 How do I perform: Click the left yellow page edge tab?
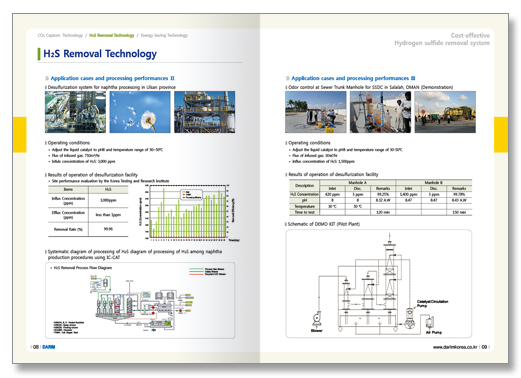tap(20, 135)
